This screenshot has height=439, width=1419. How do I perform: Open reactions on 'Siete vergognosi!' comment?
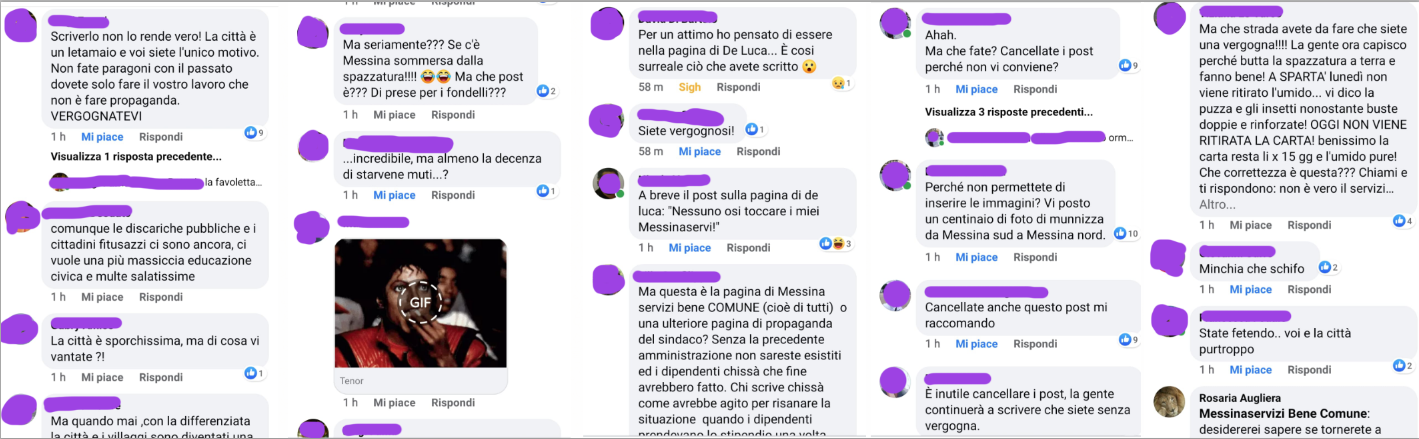[x=751, y=129]
